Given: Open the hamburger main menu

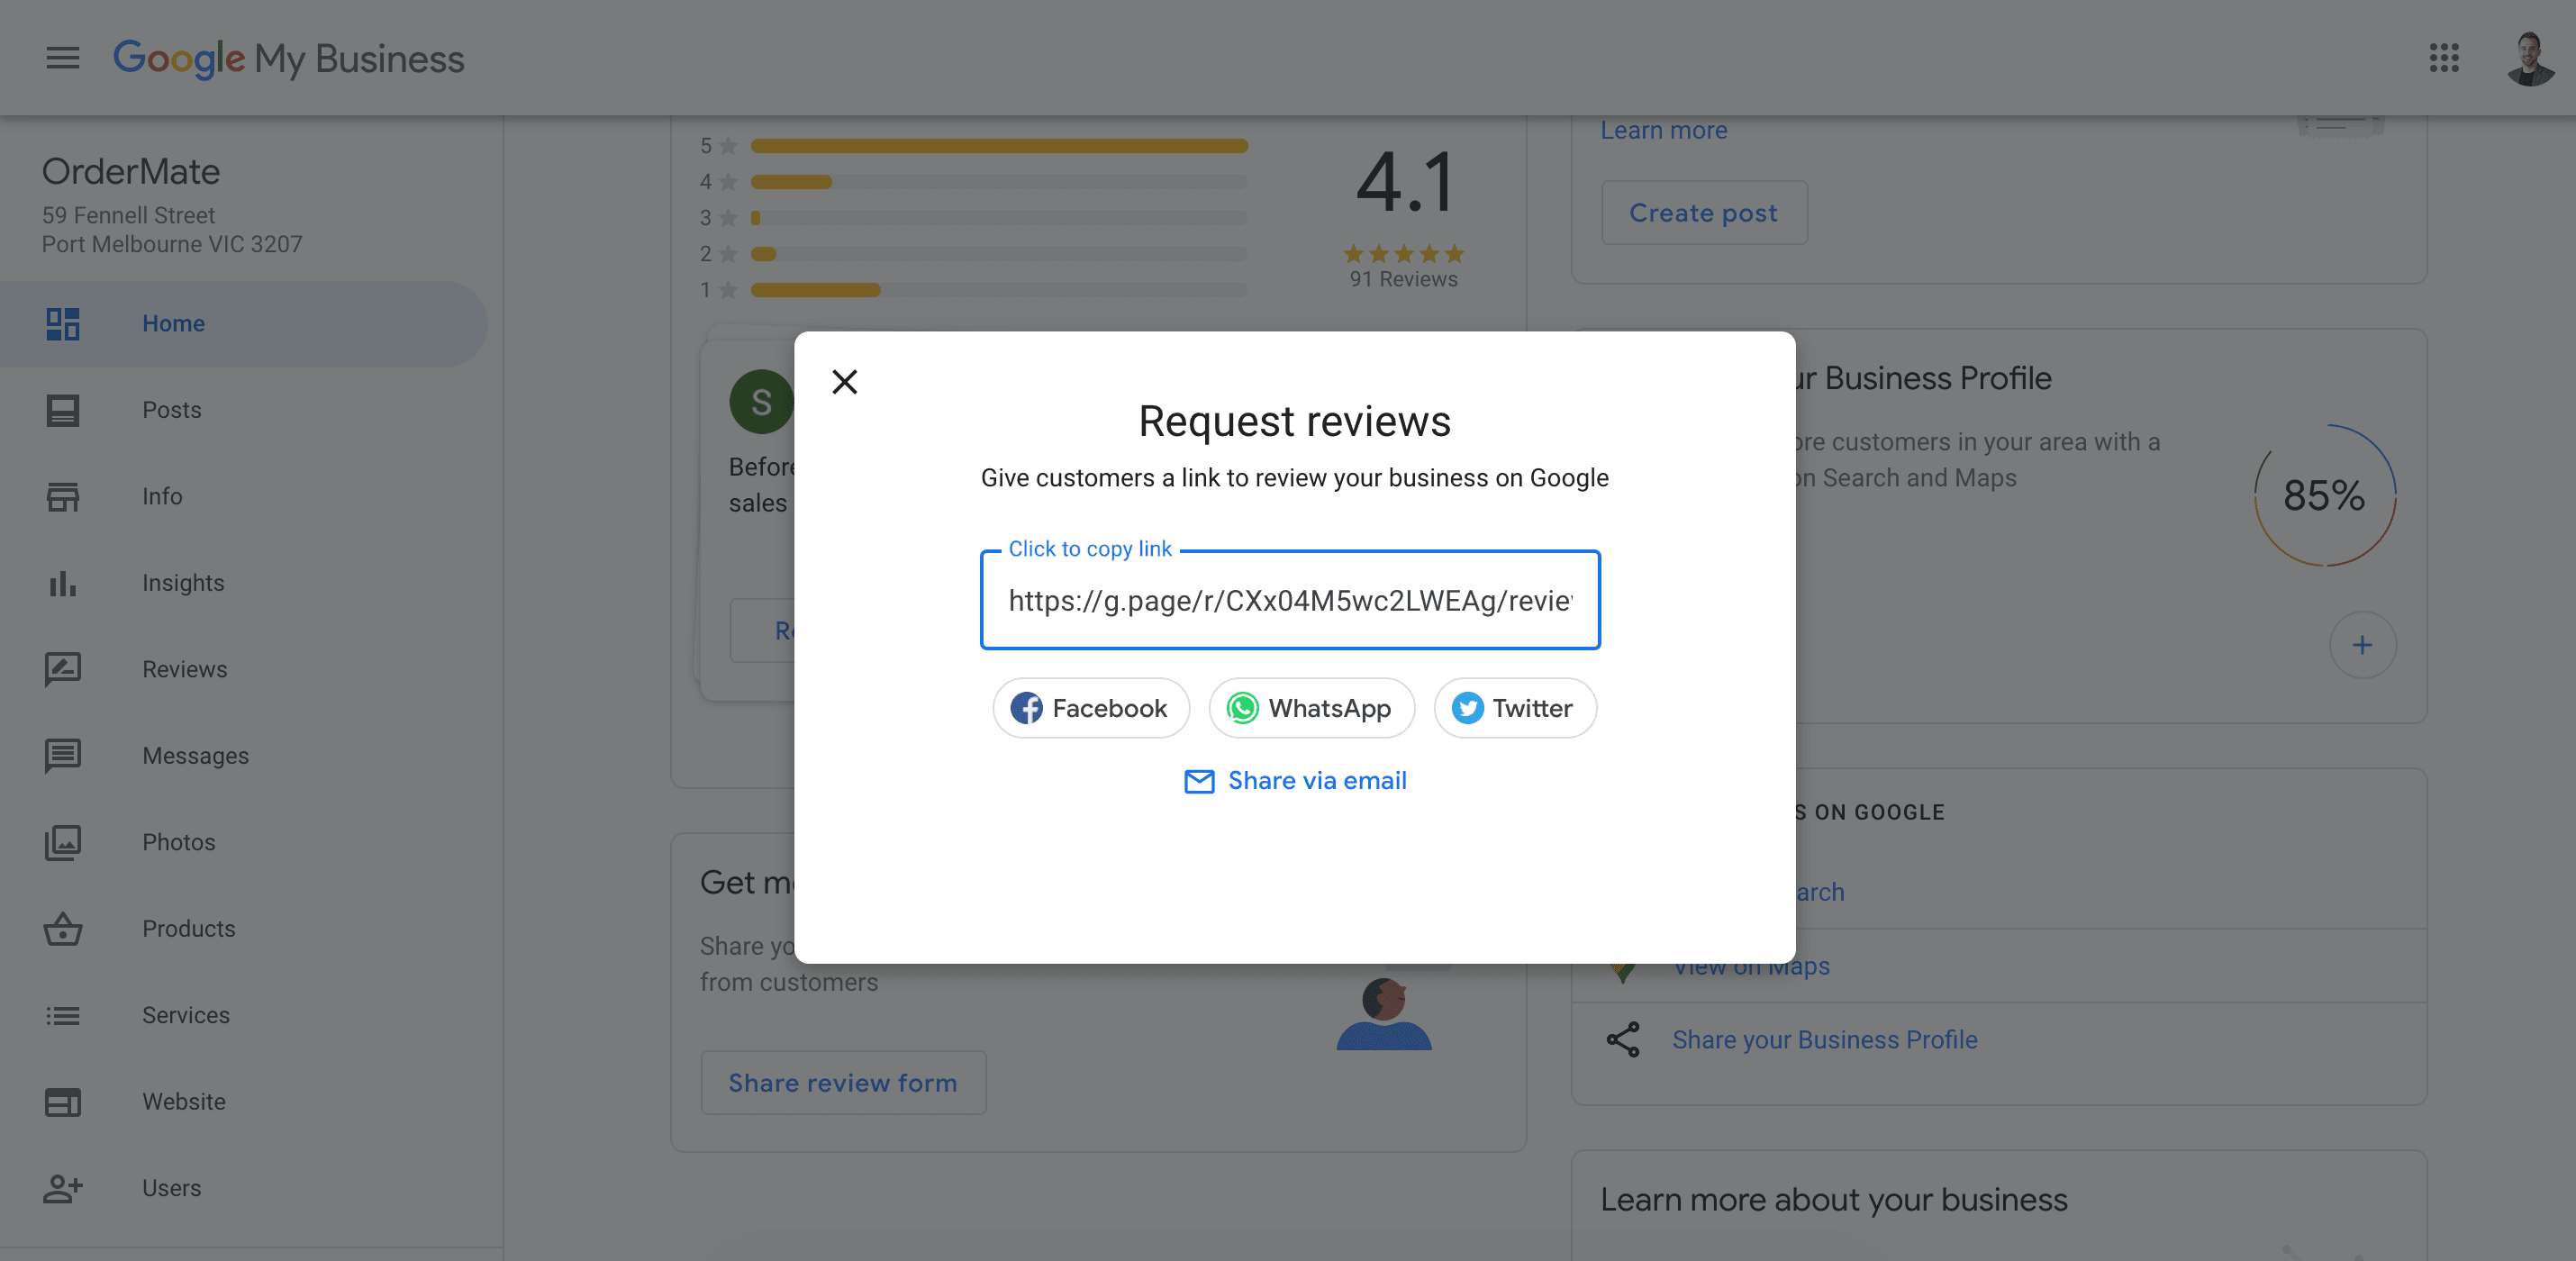Looking at the screenshot, I should (x=62, y=58).
